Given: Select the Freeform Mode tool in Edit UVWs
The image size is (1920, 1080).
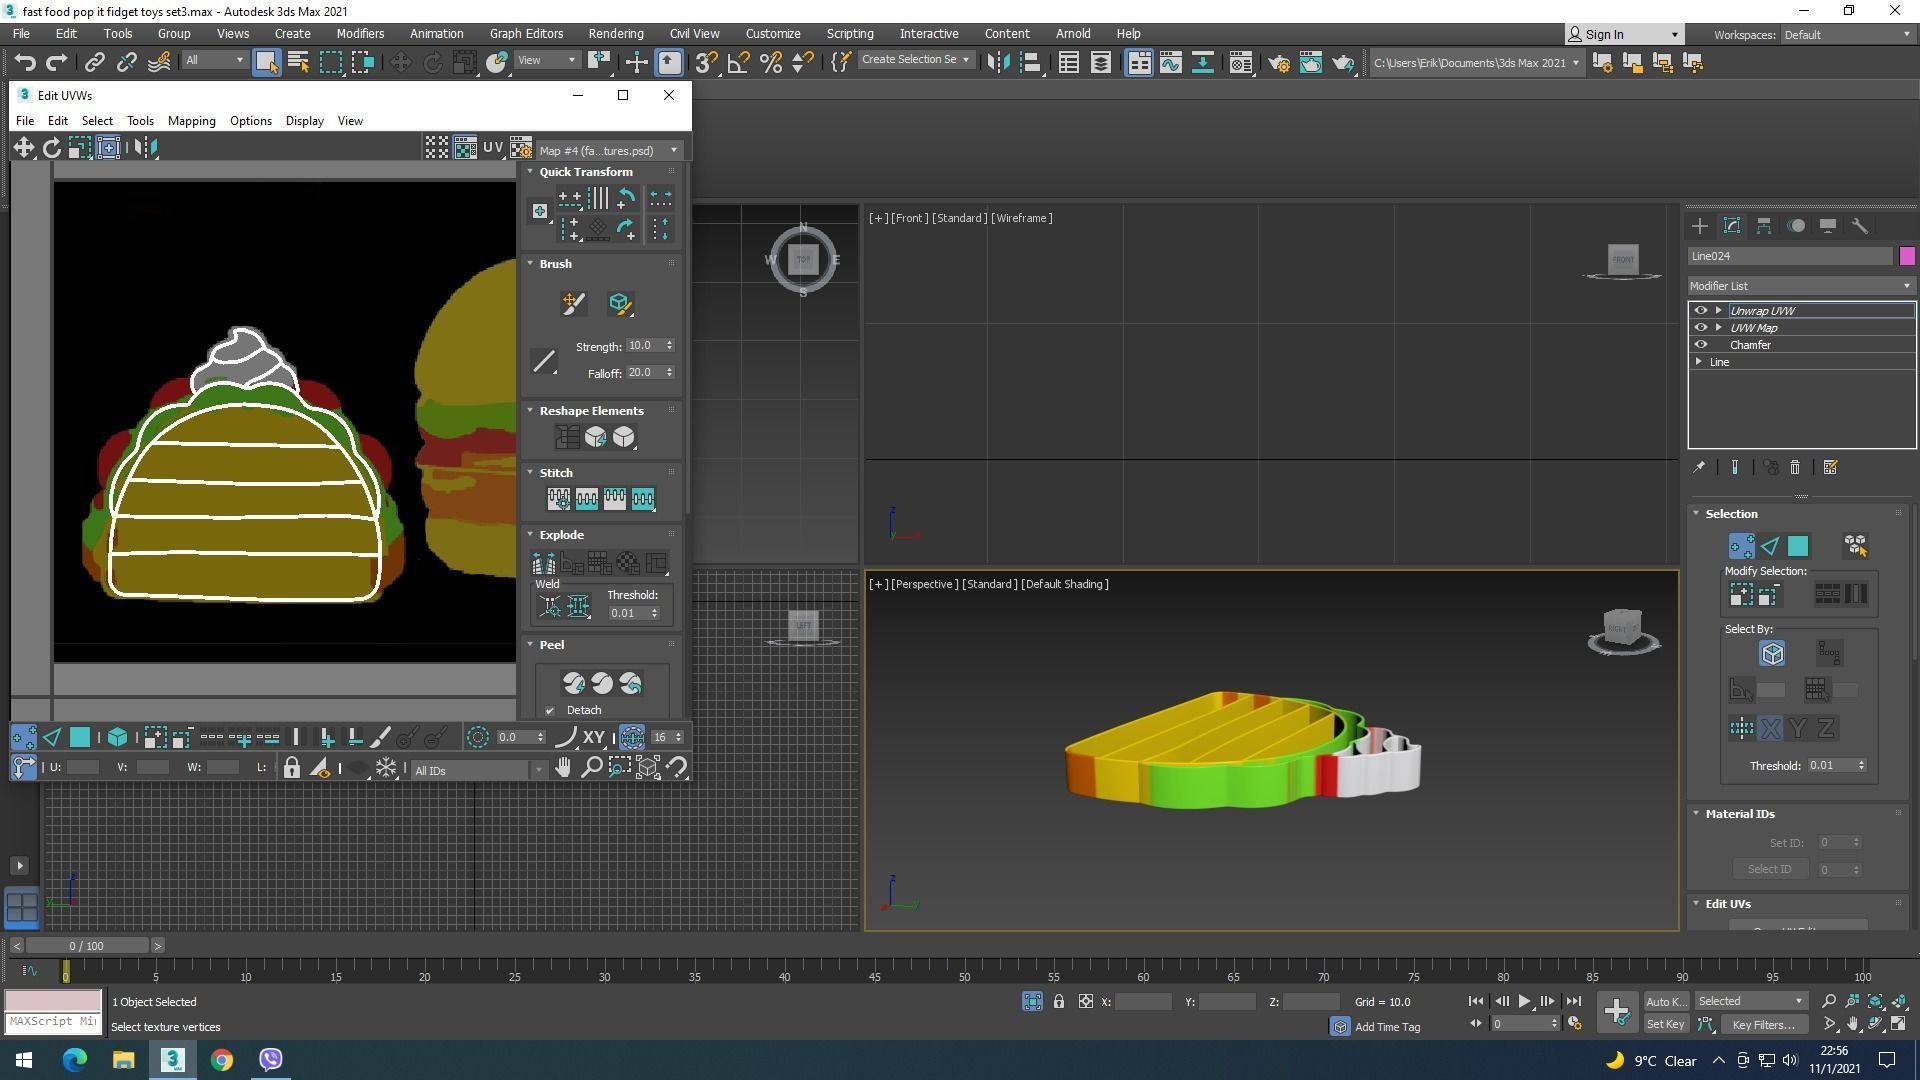Looking at the screenshot, I should tap(108, 148).
